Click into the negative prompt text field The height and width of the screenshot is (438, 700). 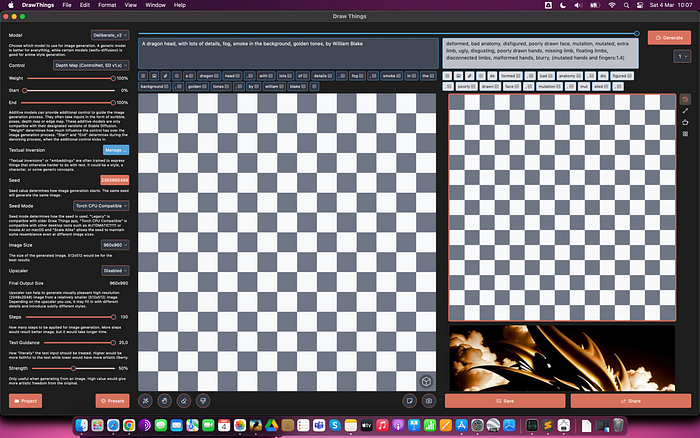(x=540, y=53)
